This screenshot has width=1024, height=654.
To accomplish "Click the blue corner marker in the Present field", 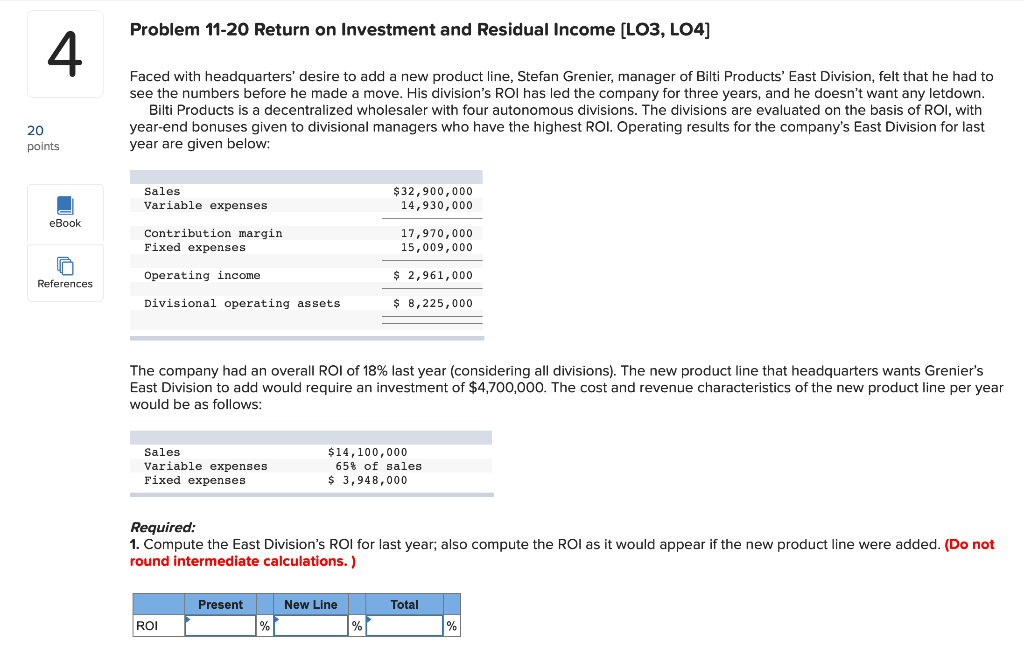I will click(x=188, y=619).
